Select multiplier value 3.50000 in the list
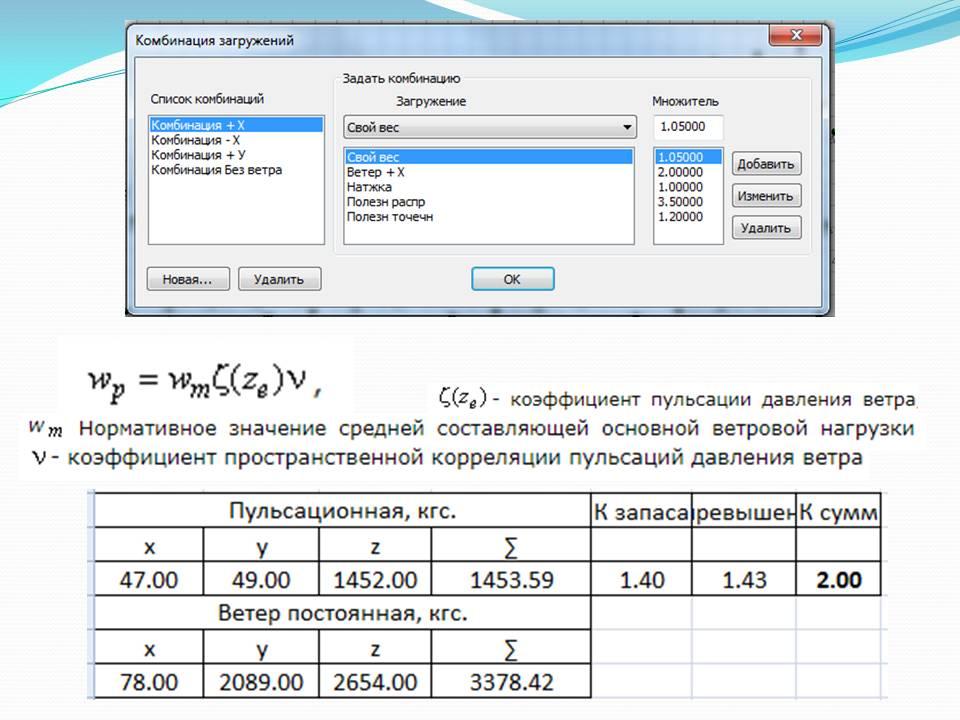 pos(680,202)
